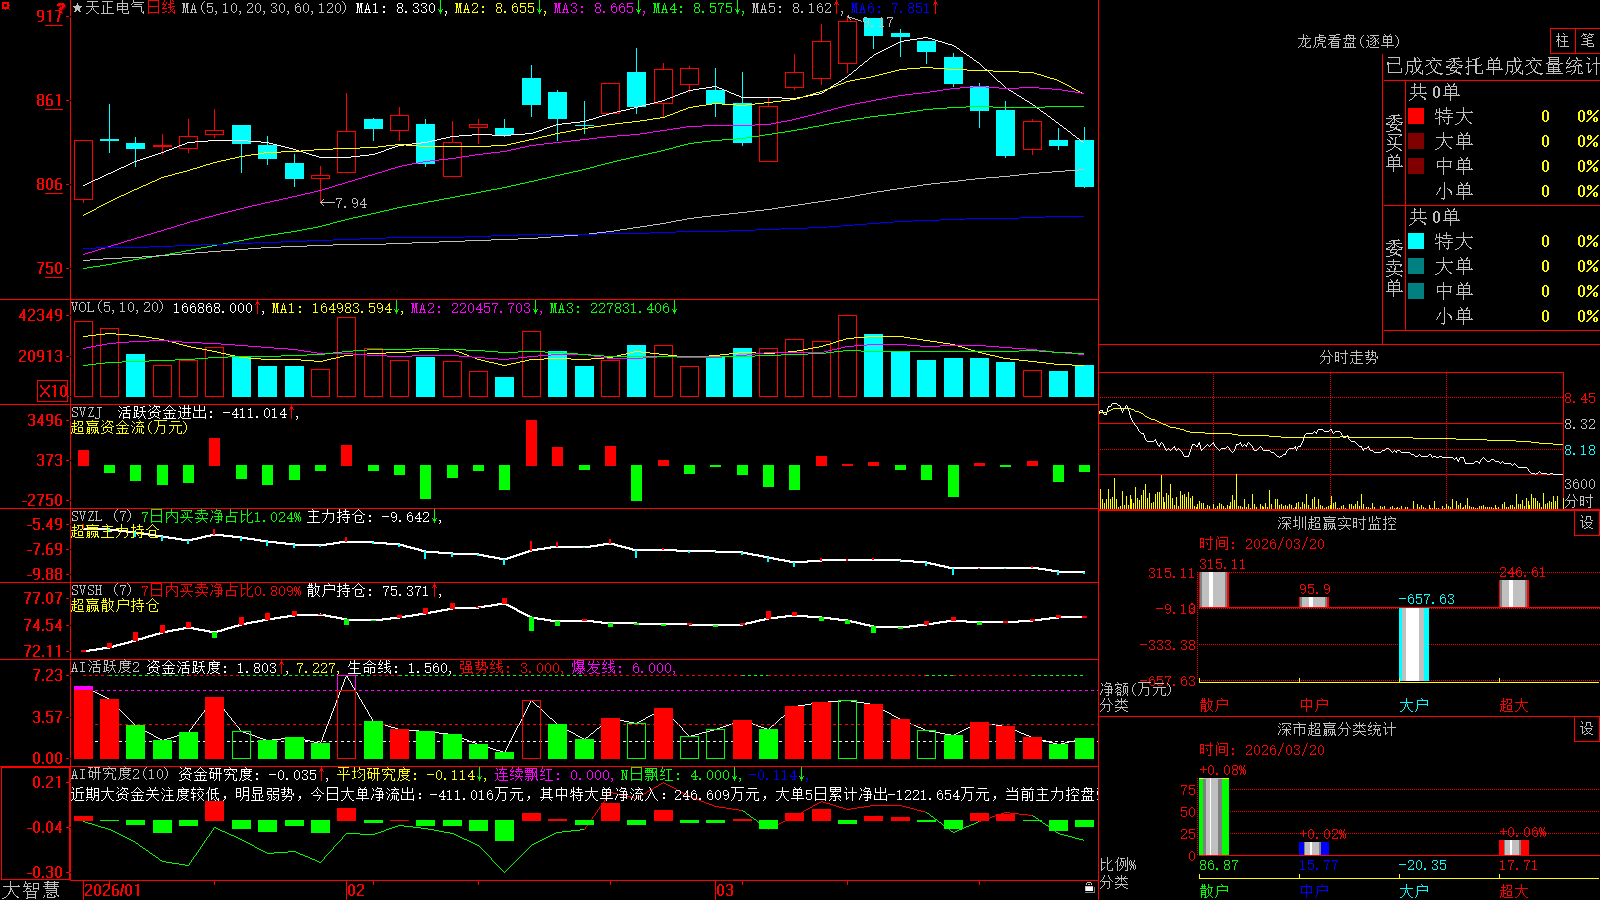Click teal swatch for 委卖单 大单
The image size is (1600, 900).
pyautogui.click(x=1416, y=266)
